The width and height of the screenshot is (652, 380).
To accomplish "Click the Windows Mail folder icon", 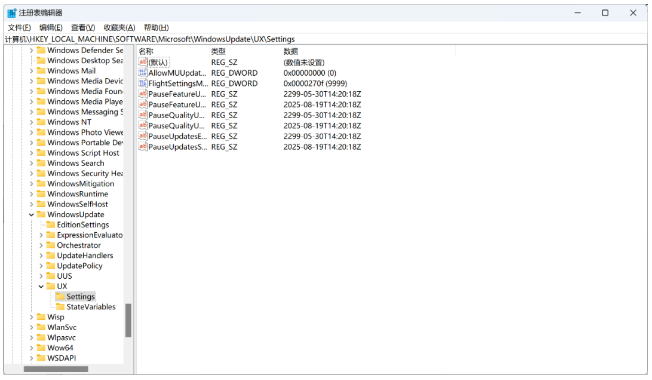I will point(41,71).
